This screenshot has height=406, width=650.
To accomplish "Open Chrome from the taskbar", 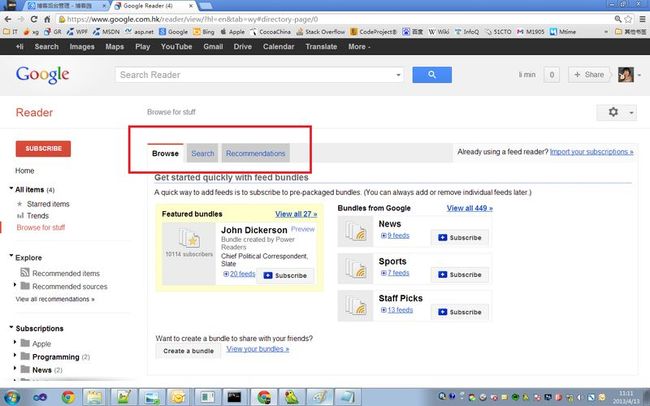I will coord(68,397).
